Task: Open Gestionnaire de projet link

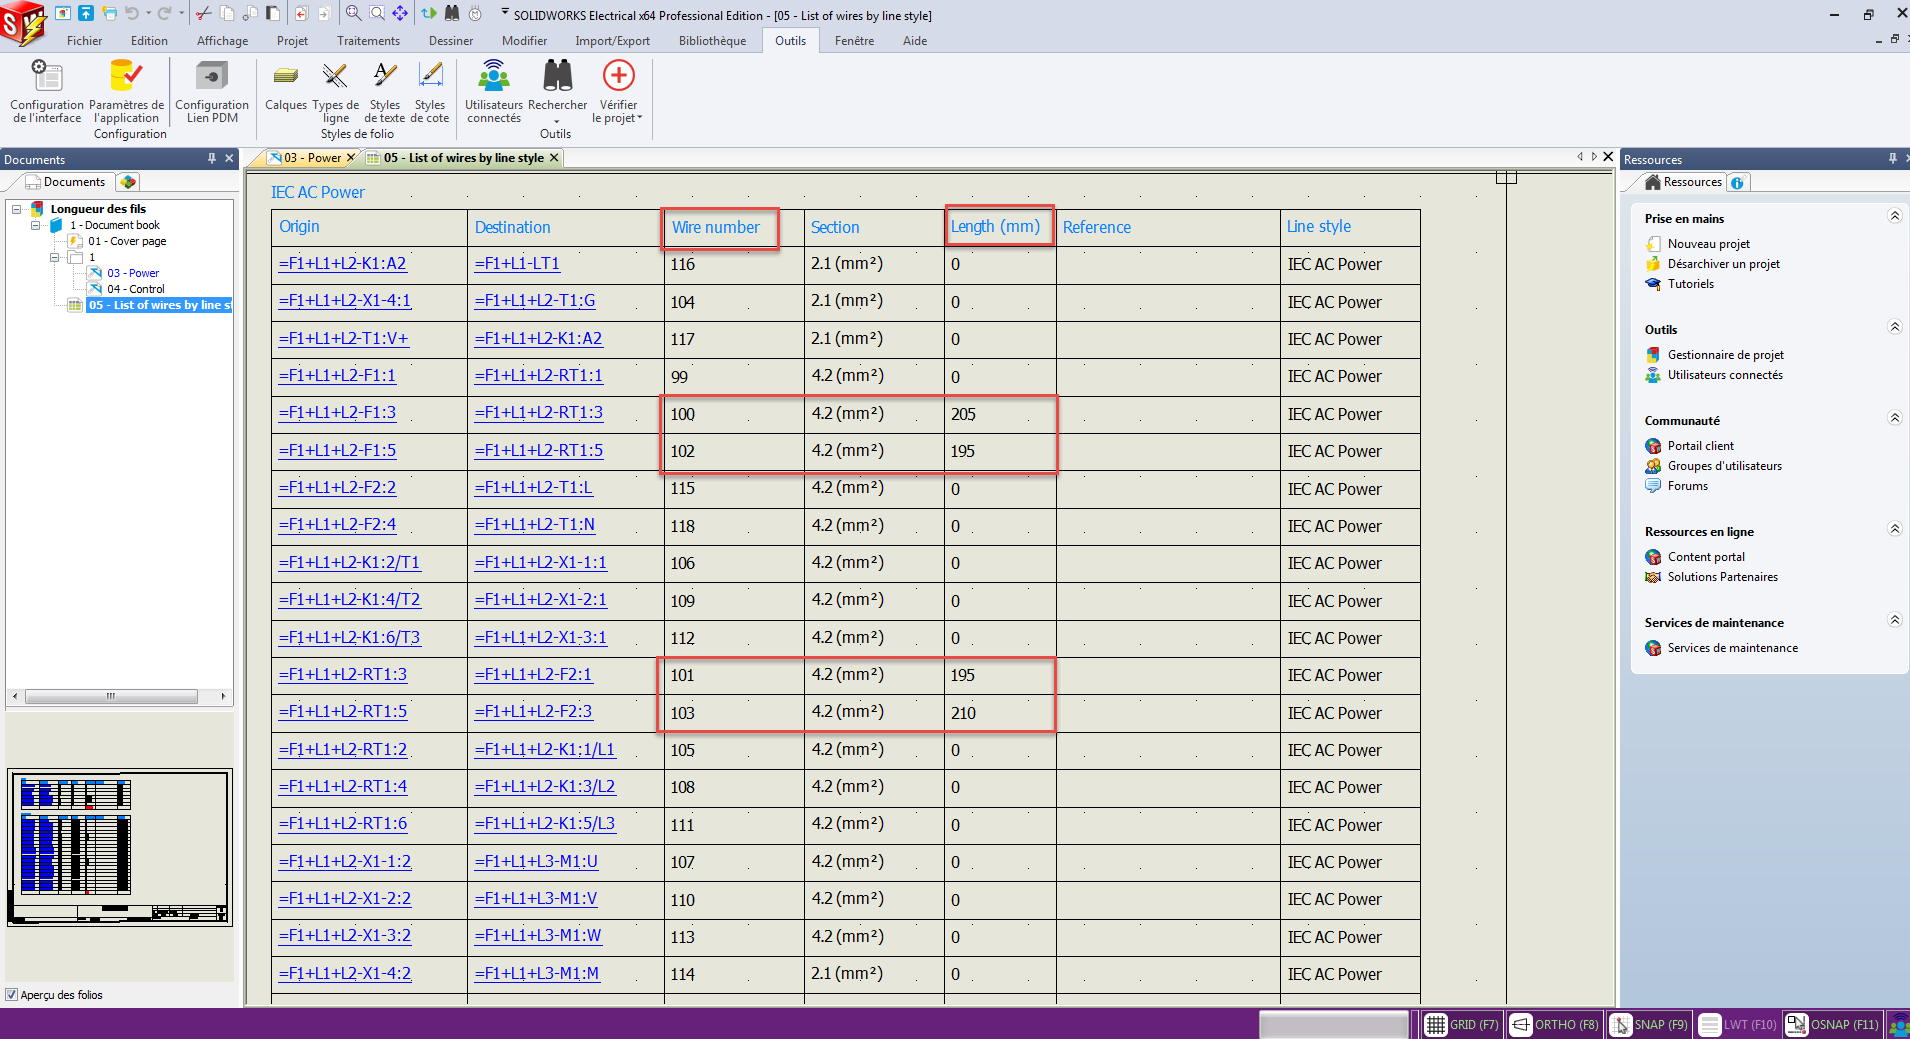Action: (x=1725, y=355)
